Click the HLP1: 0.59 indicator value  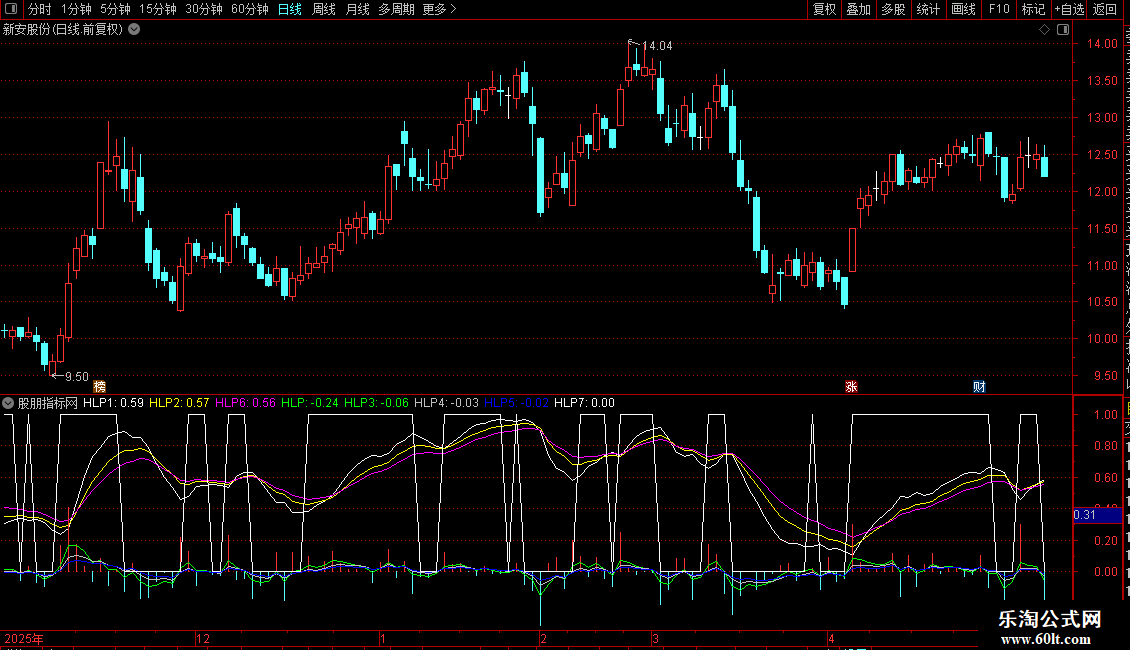pyautogui.click(x=113, y=403)
